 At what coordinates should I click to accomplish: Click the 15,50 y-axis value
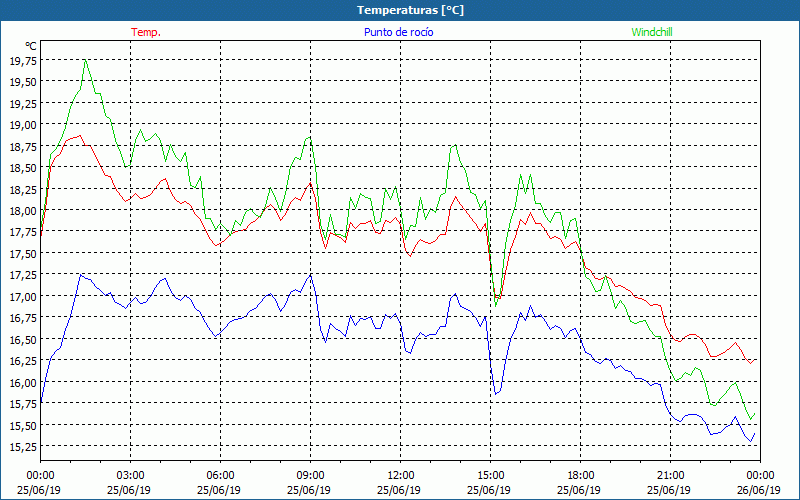(x=23, y=425)
